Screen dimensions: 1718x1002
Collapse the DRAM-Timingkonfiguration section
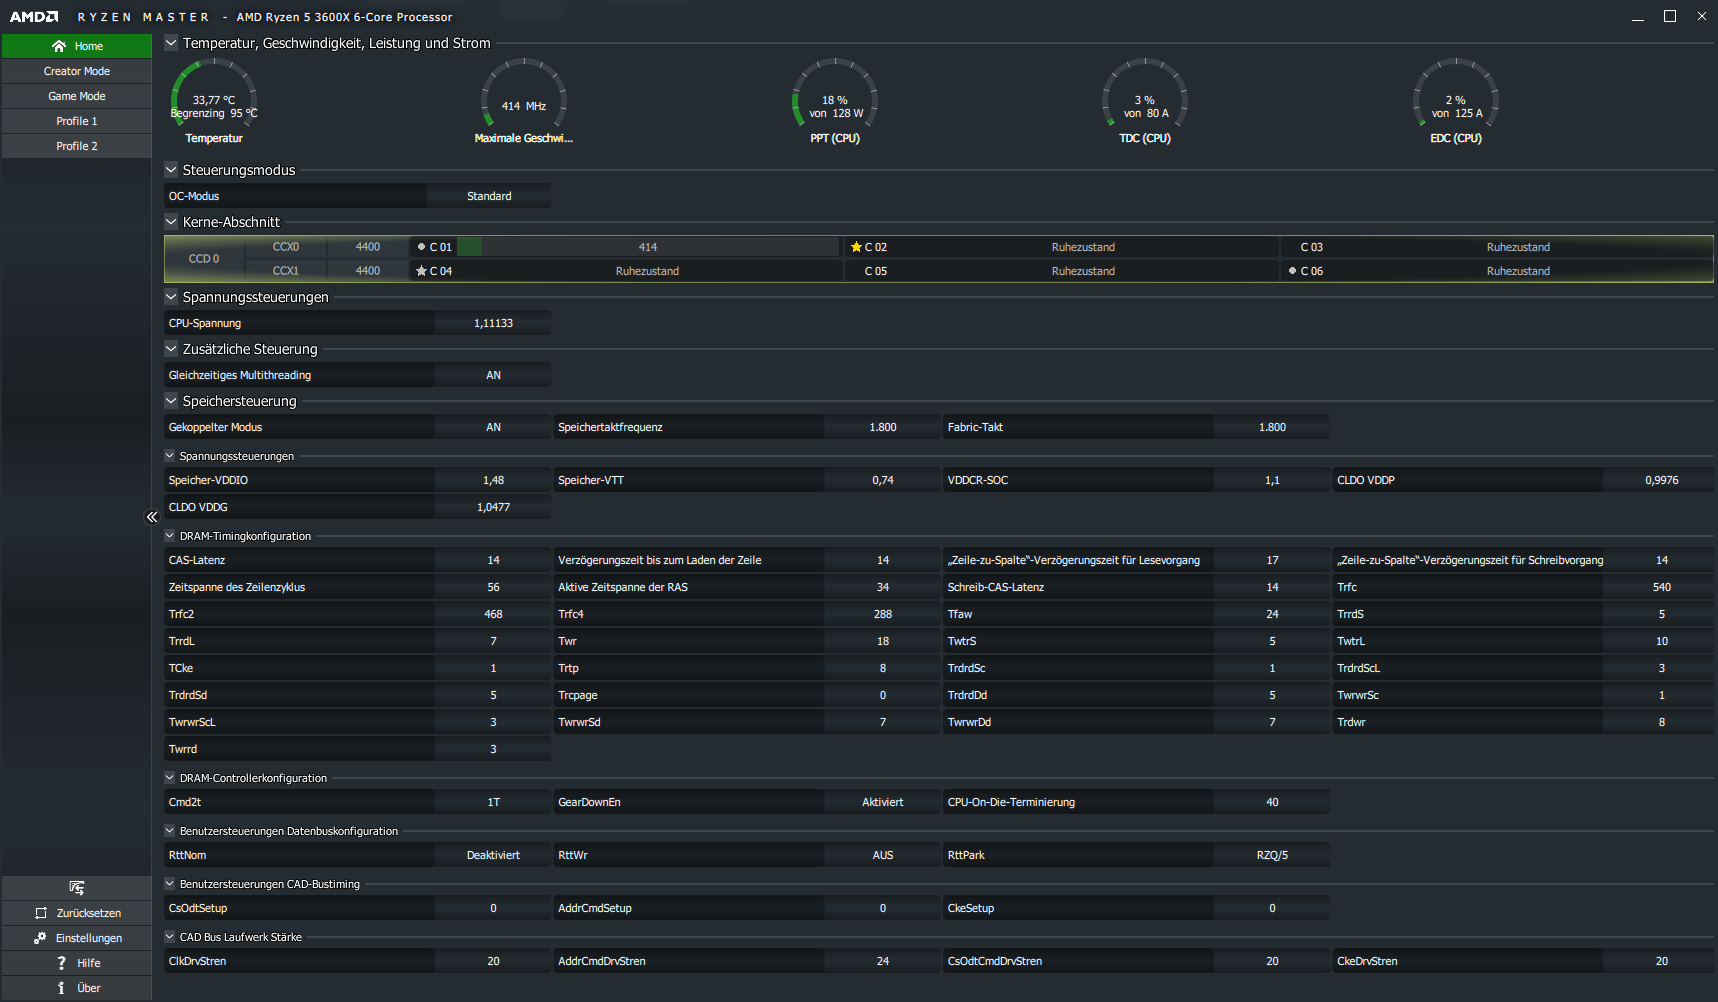pyautogui.click(x=170, y=536)
